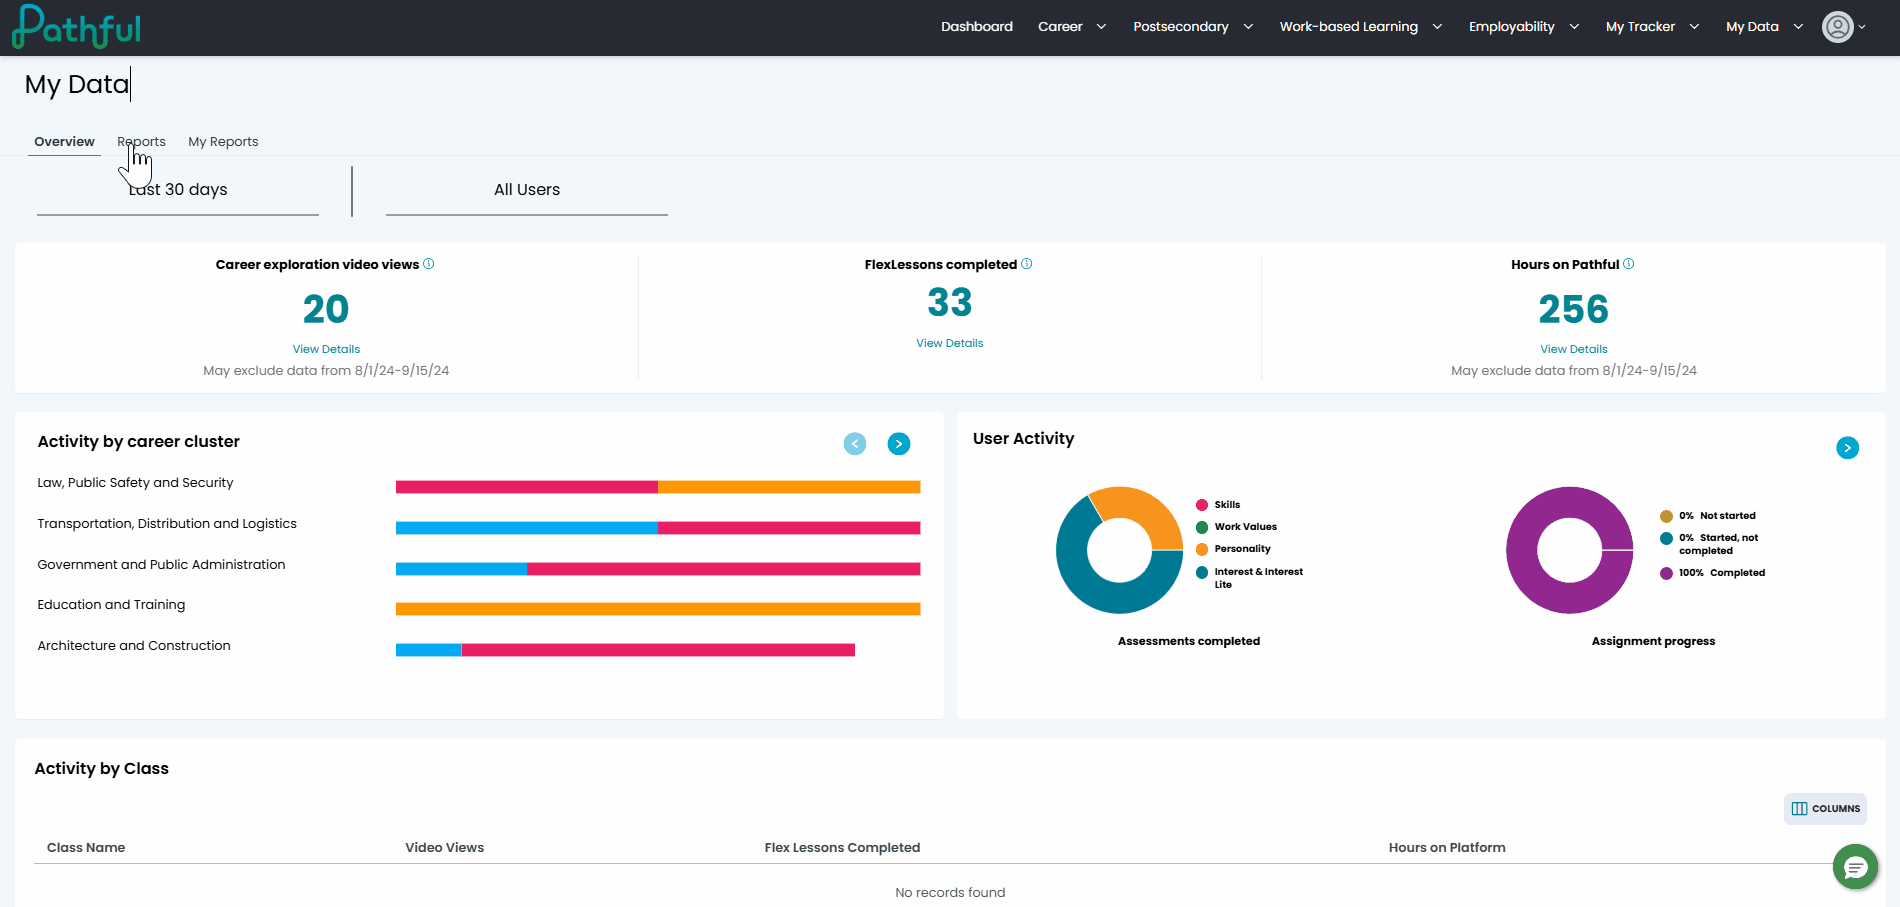1900x907 pixels.
Task: Sort by Flex Lessons Completed column header
Action: coord(842,848)
